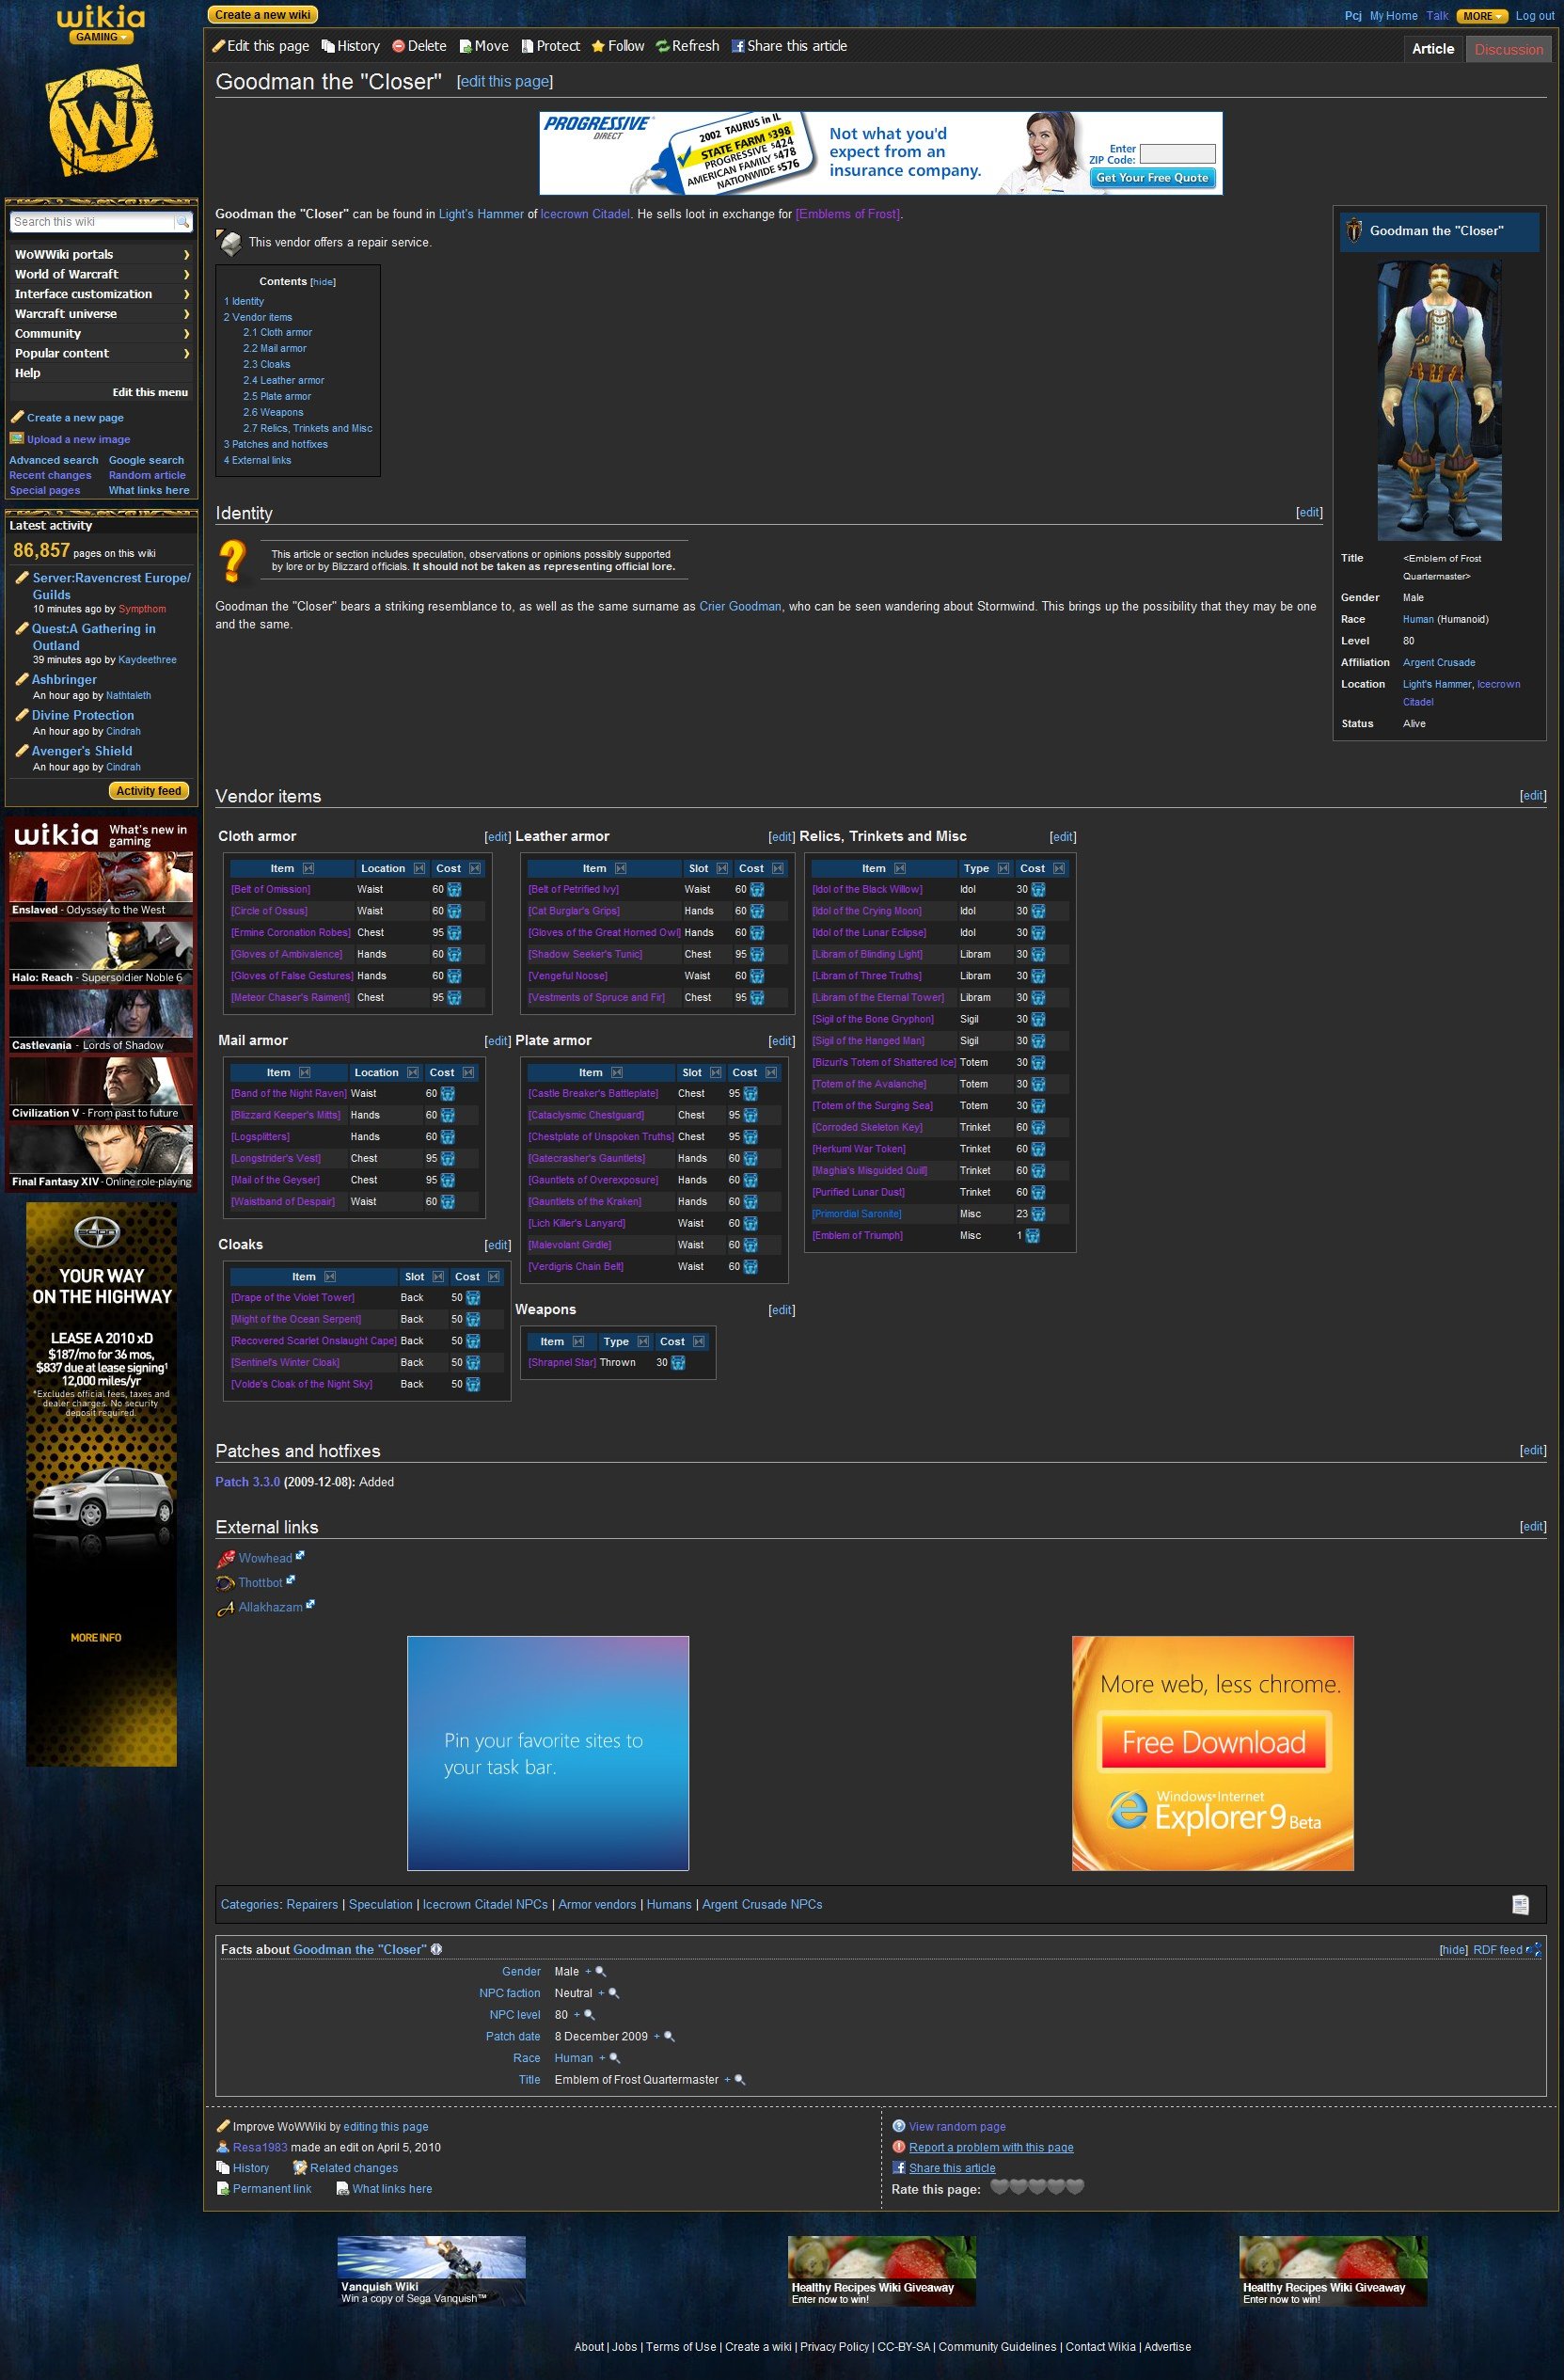This screenshot has height=2380, width=1564.
Task: Click the Delete page icon
Action: [398, 46]
